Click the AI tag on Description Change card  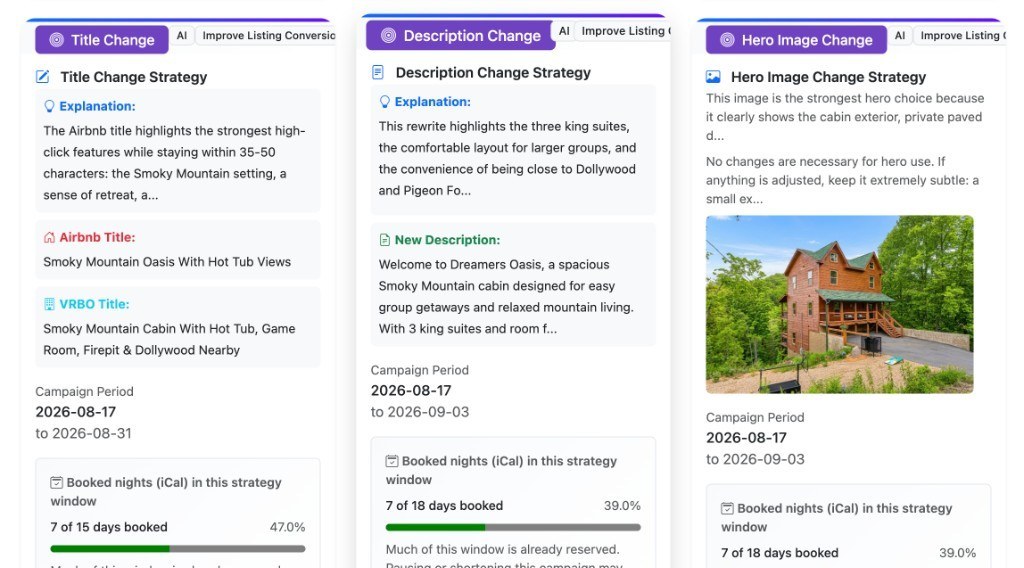point(564,31)
